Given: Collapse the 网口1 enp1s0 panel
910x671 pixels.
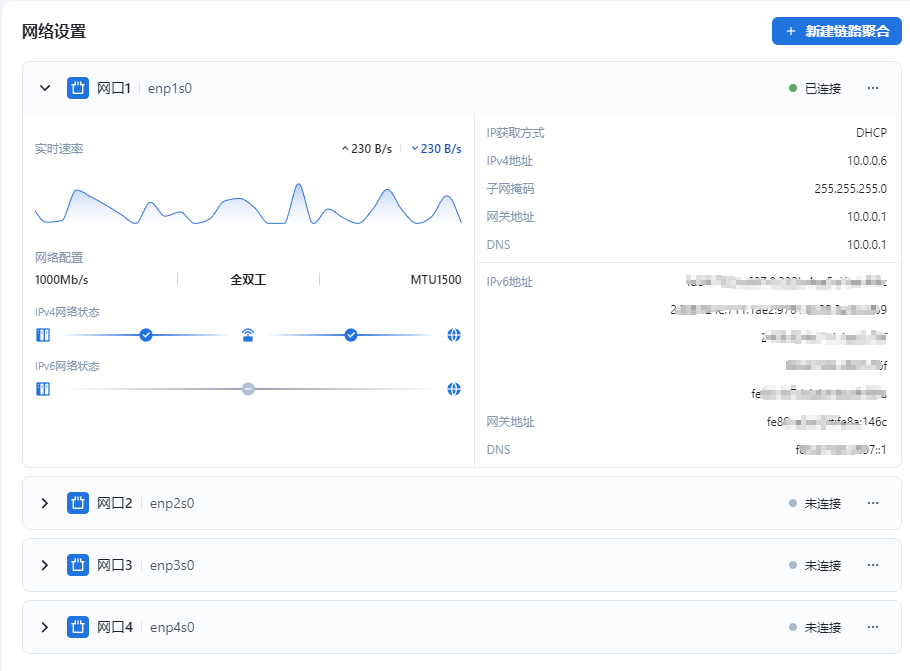Looking at the screenshot, I should point(45,88).
